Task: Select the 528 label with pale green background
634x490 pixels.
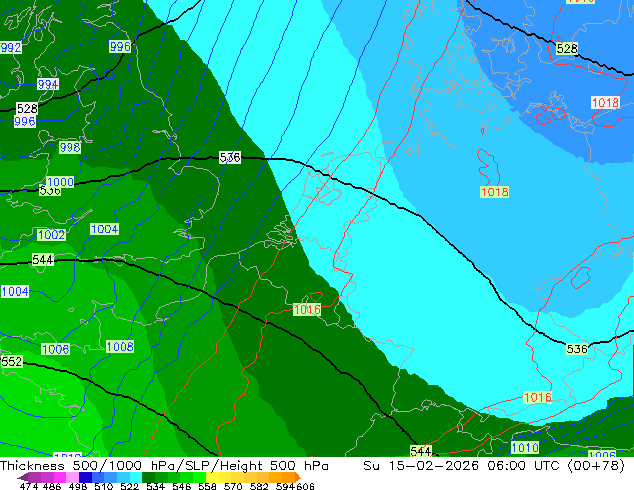Action: [566, 49]
